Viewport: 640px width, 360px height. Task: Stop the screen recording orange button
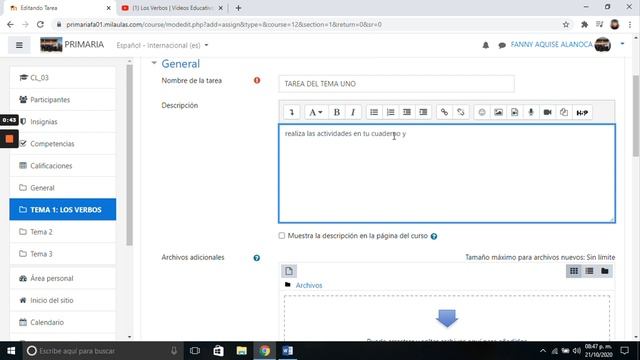pyautogui.click(x=9, y=139)
